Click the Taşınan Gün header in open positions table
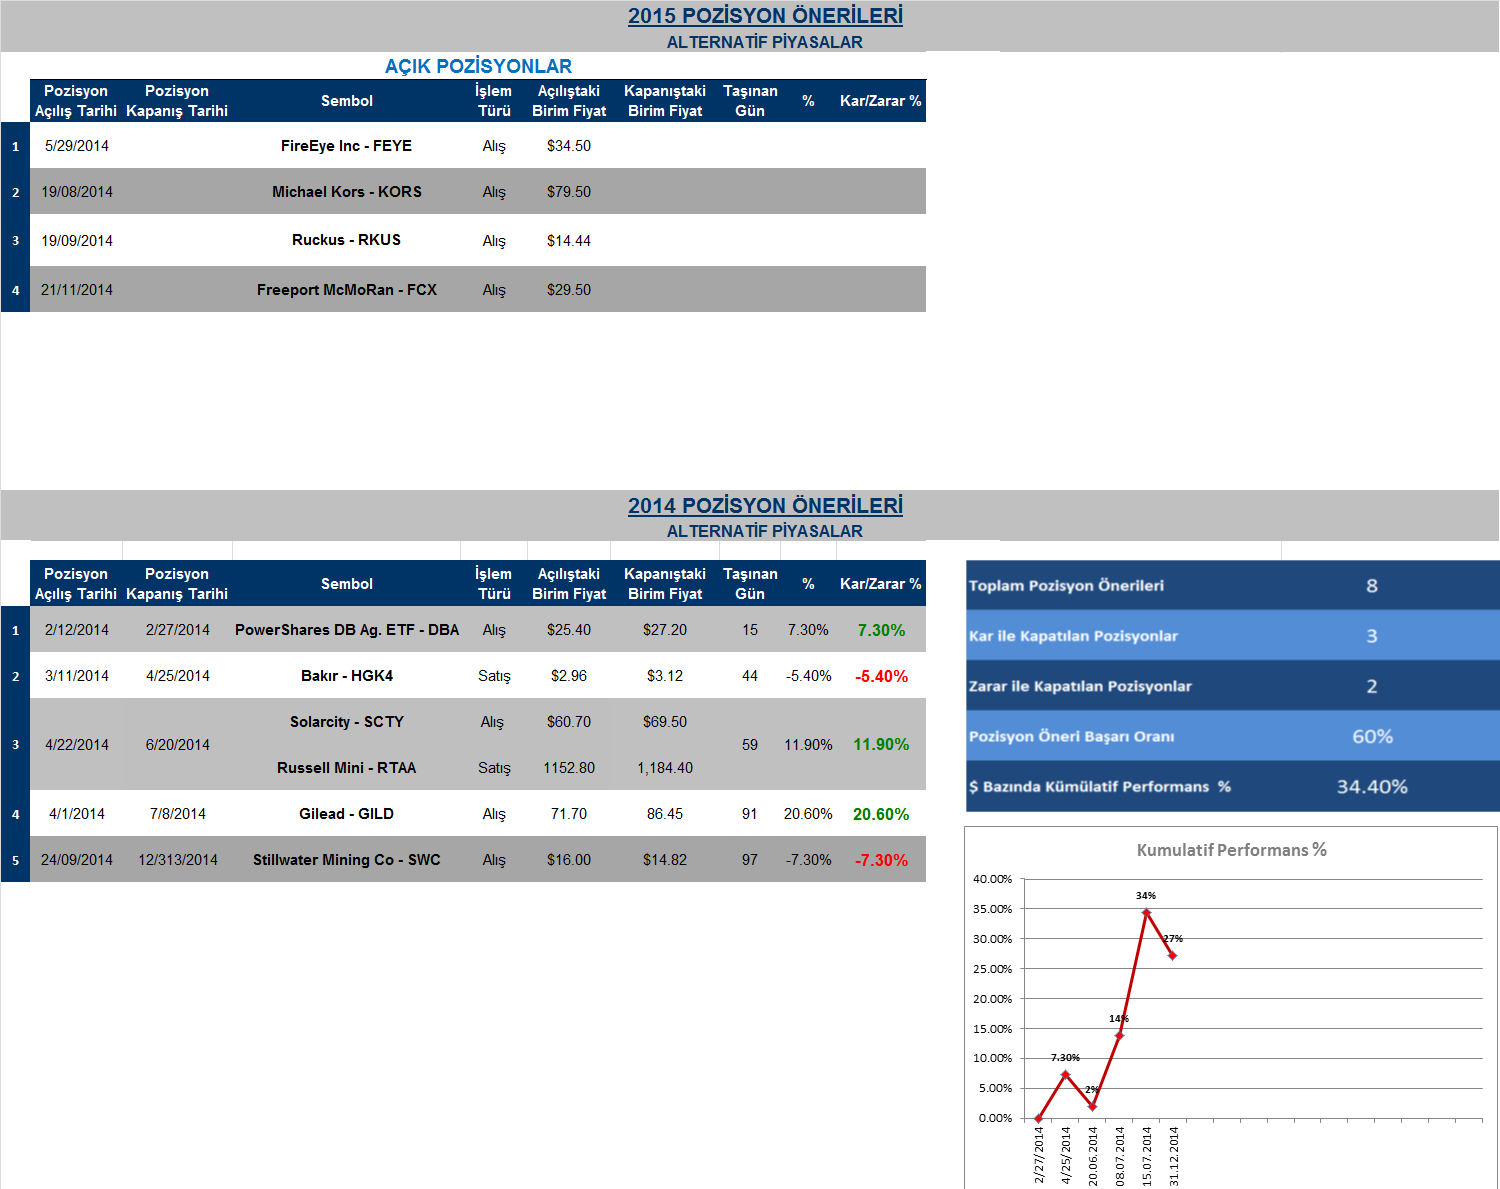 pyautogui.click(x=750, y=101)
